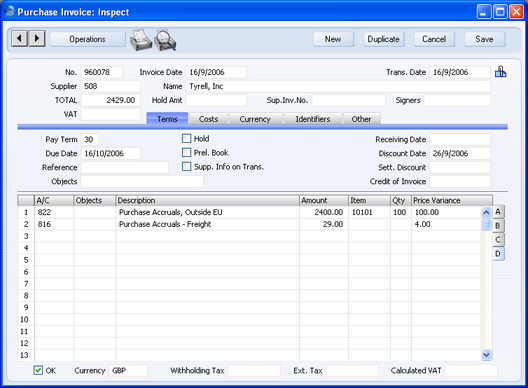Click the No. field 960078
Image resolution: width=528 pixels, height=388 pixels.
[x=102, y=72]
